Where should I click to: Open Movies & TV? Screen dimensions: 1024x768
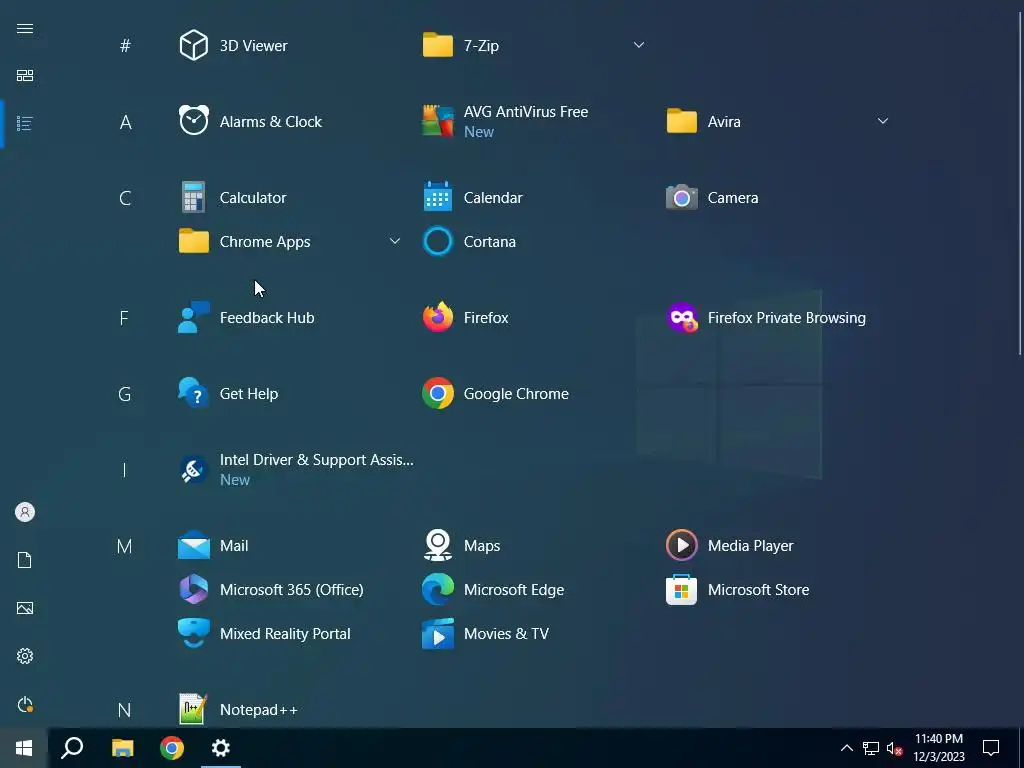(486, 633)
